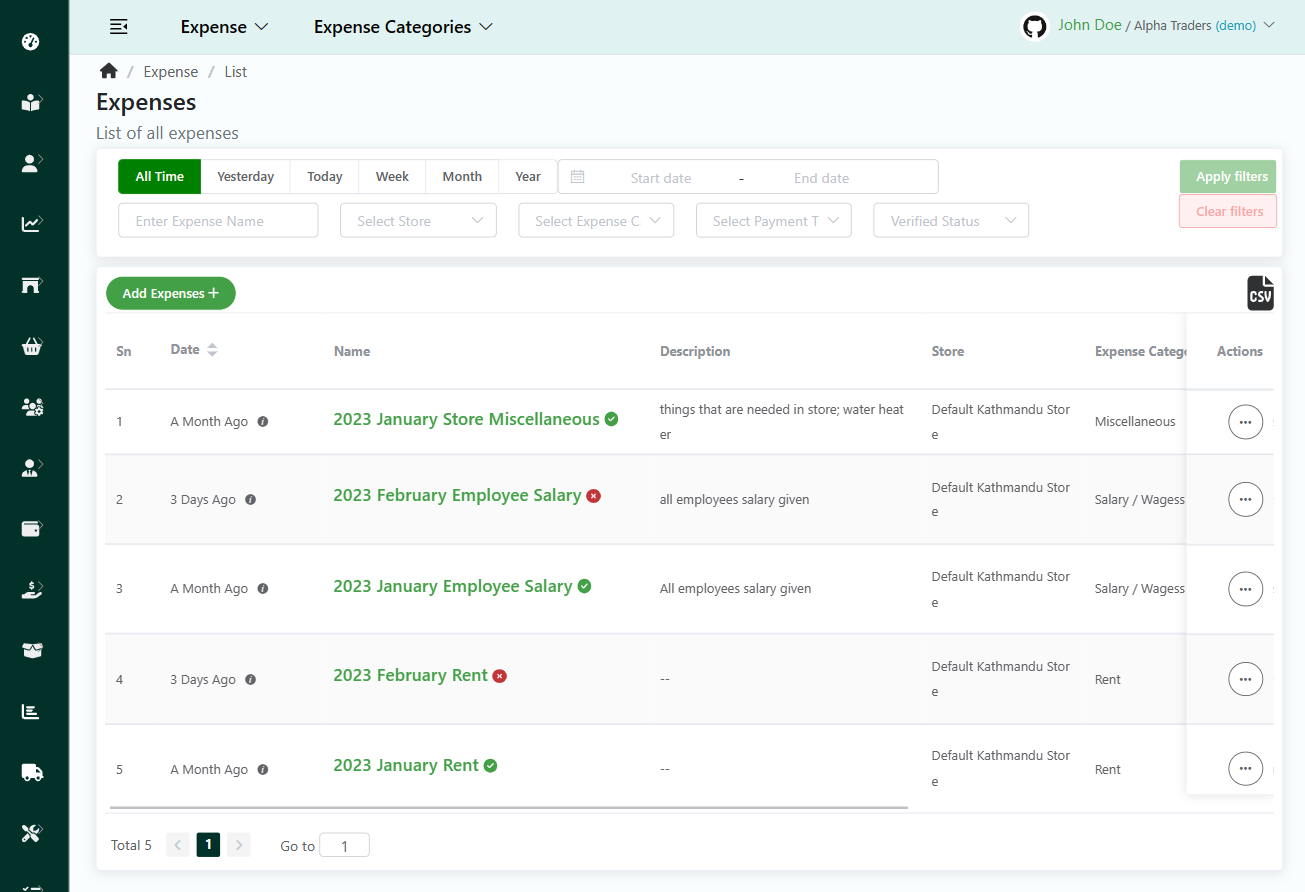Open the tools wrench sidebar icon
Image resolution: width=1305 pixels, height=892 pixels.
[31, 833]
